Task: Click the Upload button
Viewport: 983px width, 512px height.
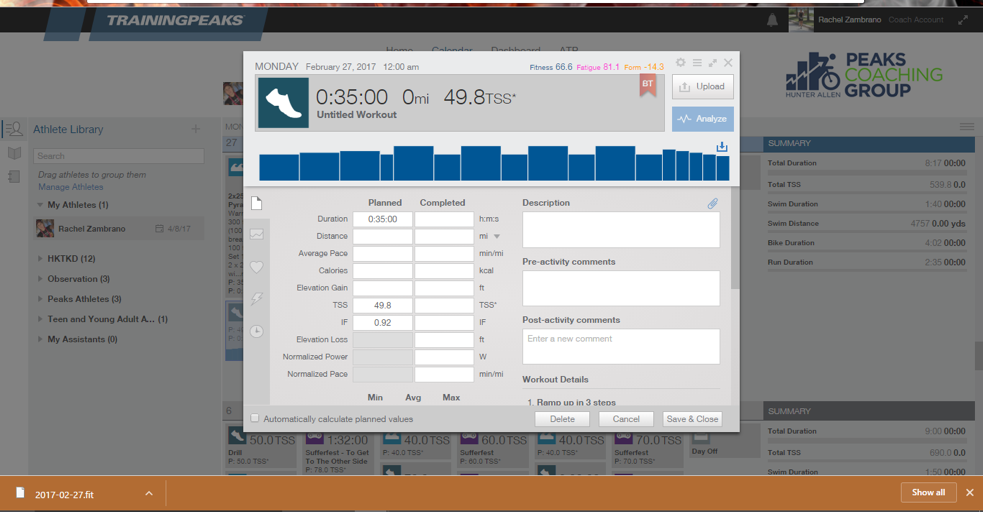Action: [703, 86]
